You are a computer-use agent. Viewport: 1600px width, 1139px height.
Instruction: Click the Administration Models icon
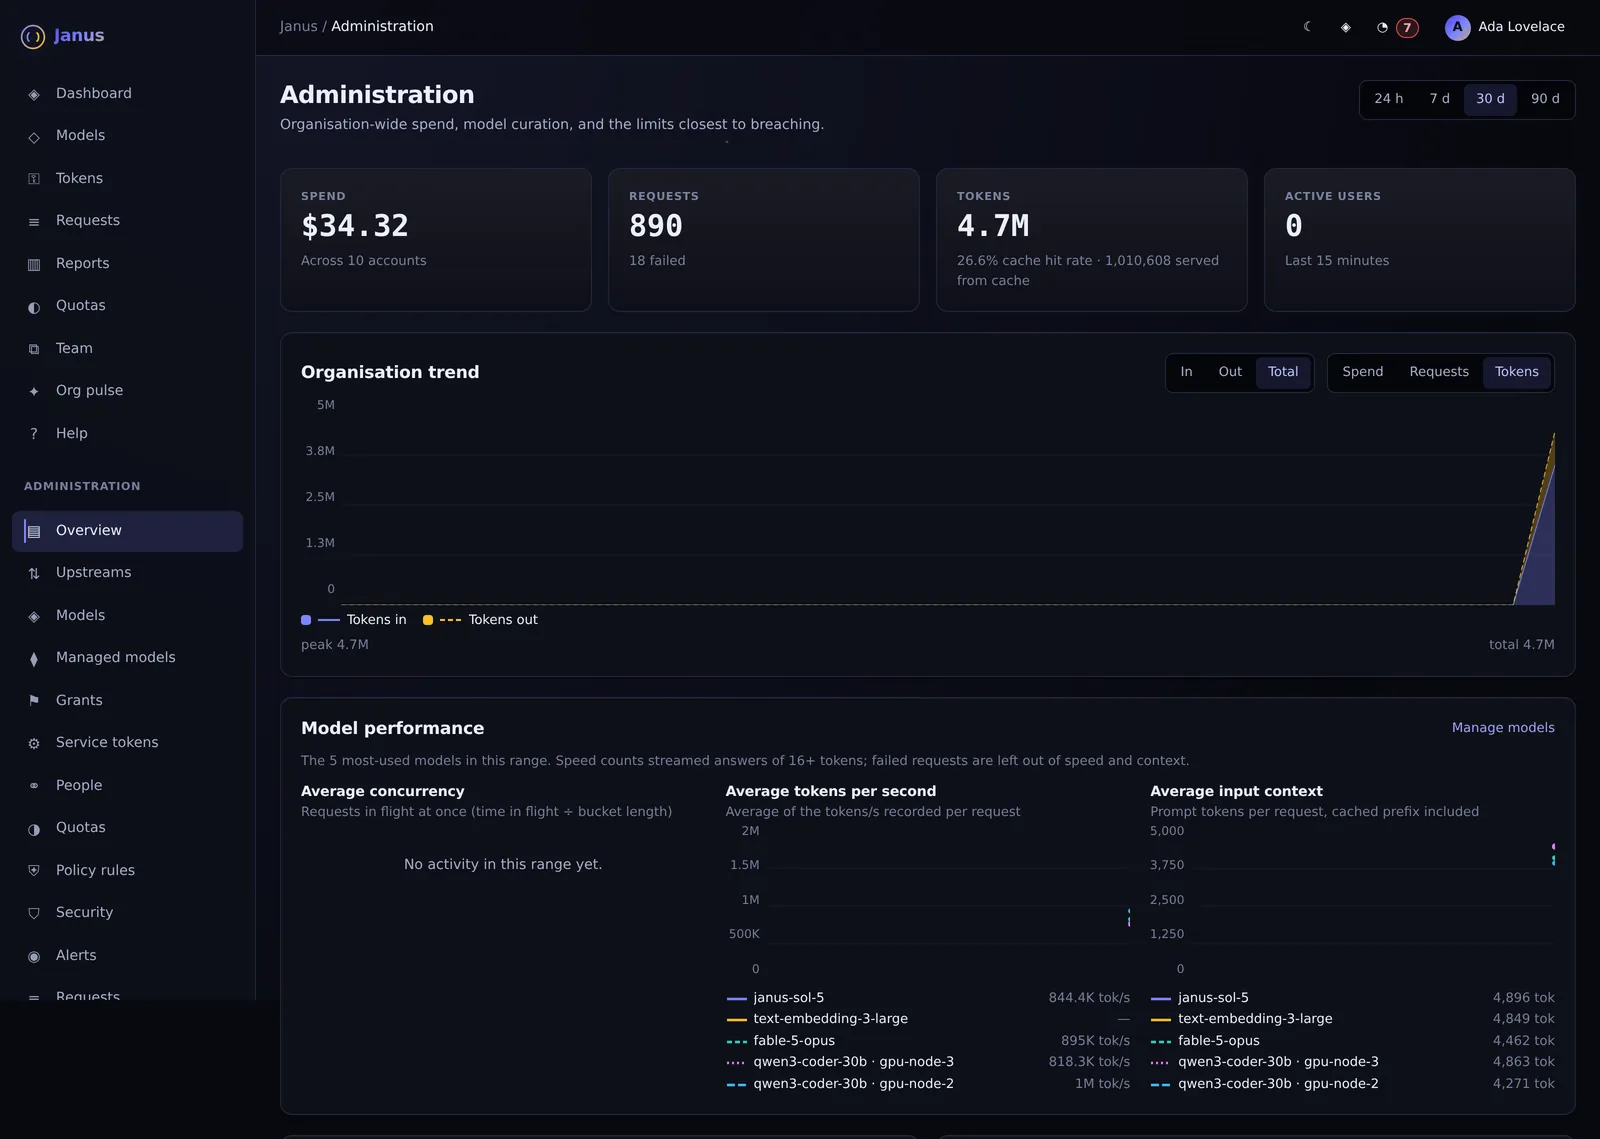(x=34, y=616)
